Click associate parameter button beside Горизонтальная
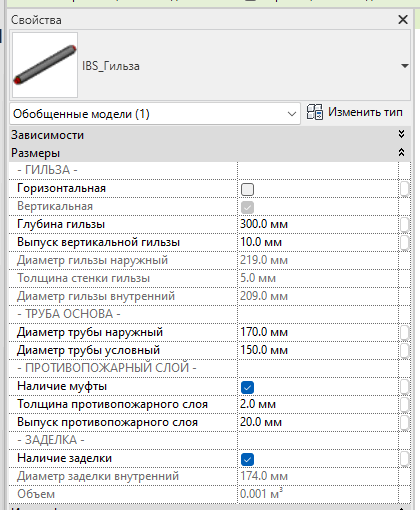Image resolution: width=420 pixels, height=510 pixels. pyautogui.click(x=404, y=189)
